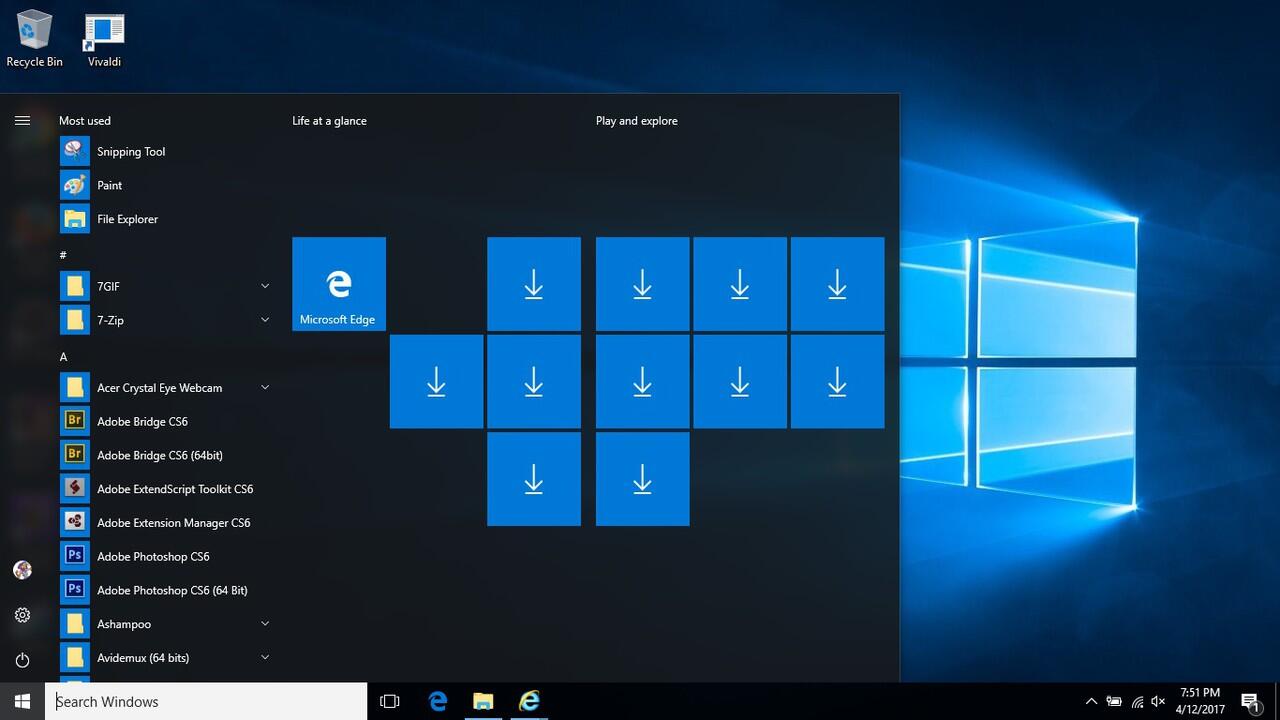Click bottom-row download tile in Life at a glance

tap(534, 479)
